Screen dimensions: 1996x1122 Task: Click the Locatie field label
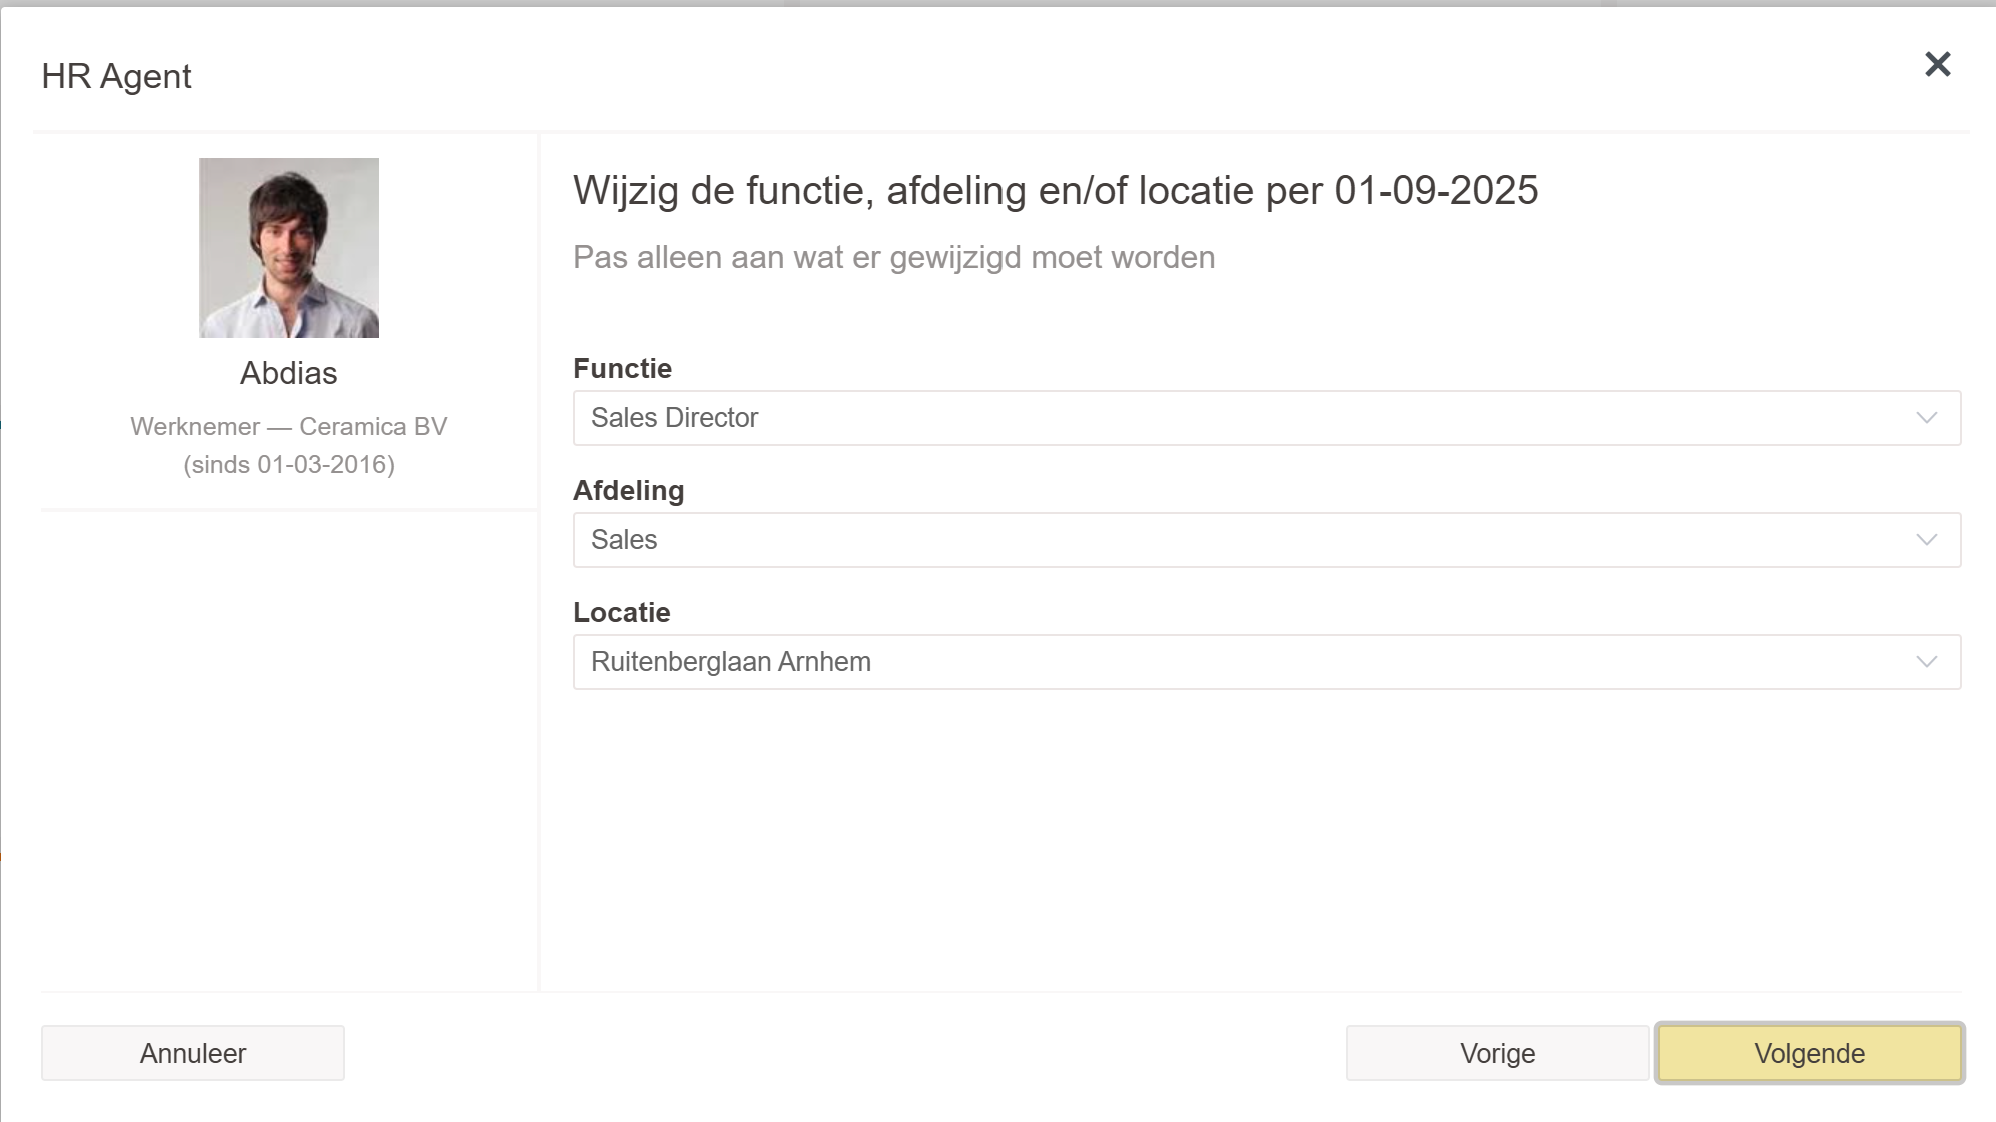click(x=621, y=612)
